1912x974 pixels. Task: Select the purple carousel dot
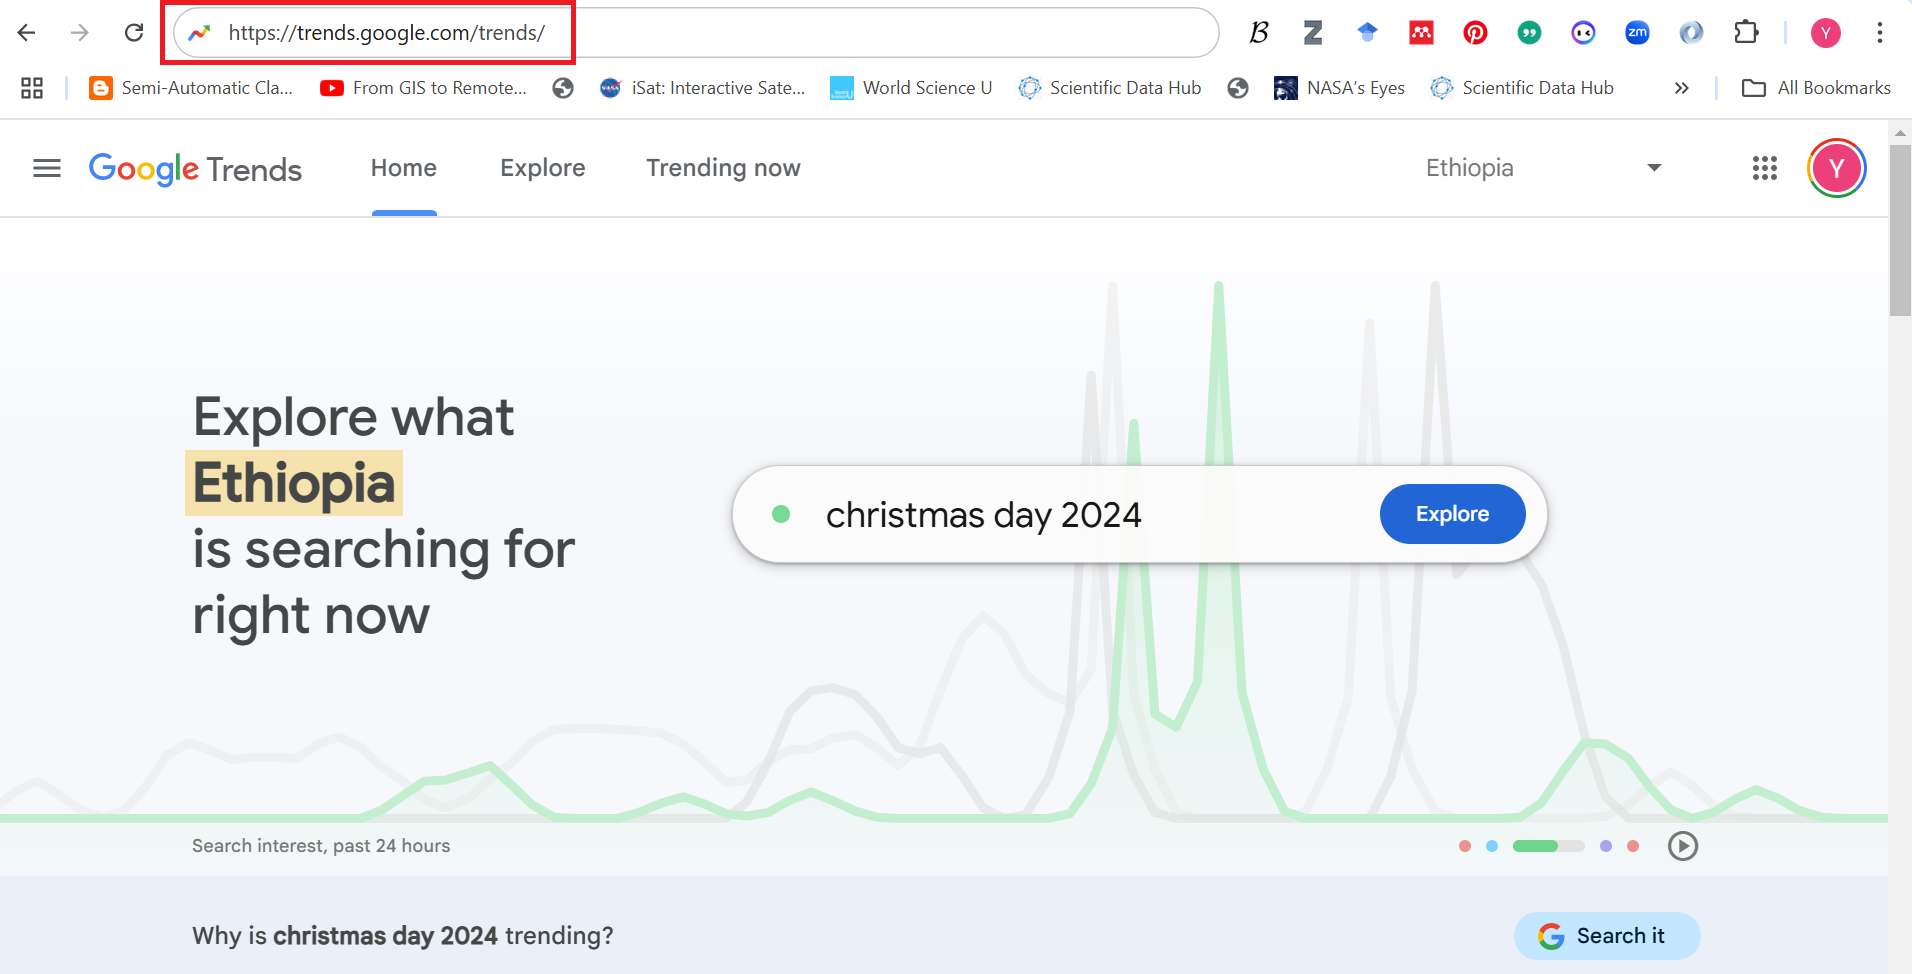(1606, 846)
